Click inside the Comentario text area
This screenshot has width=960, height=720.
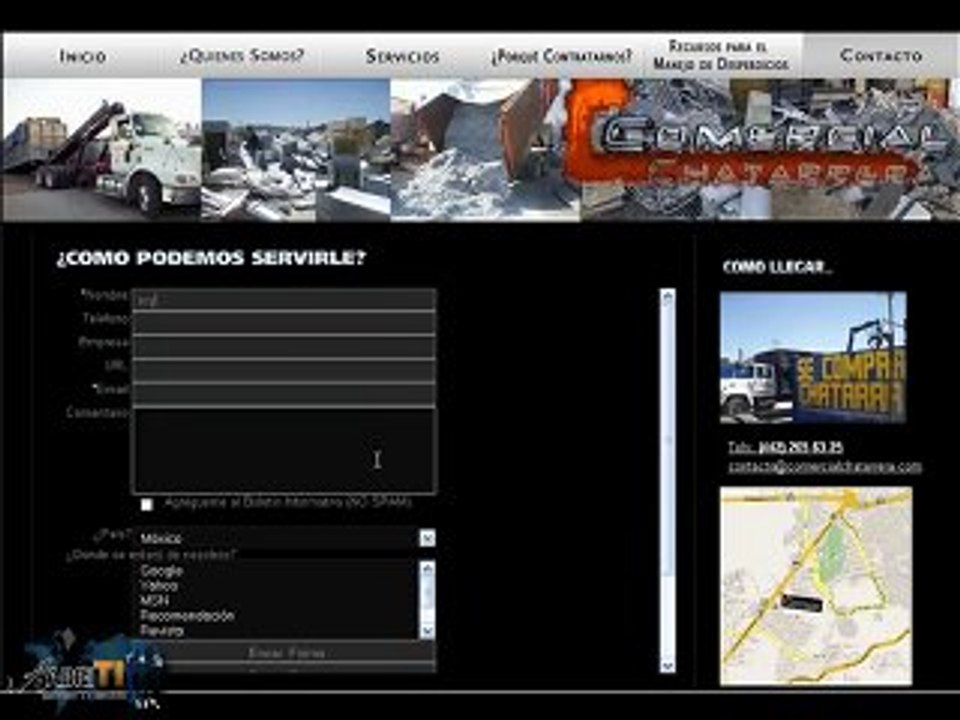tap(284, 451)
